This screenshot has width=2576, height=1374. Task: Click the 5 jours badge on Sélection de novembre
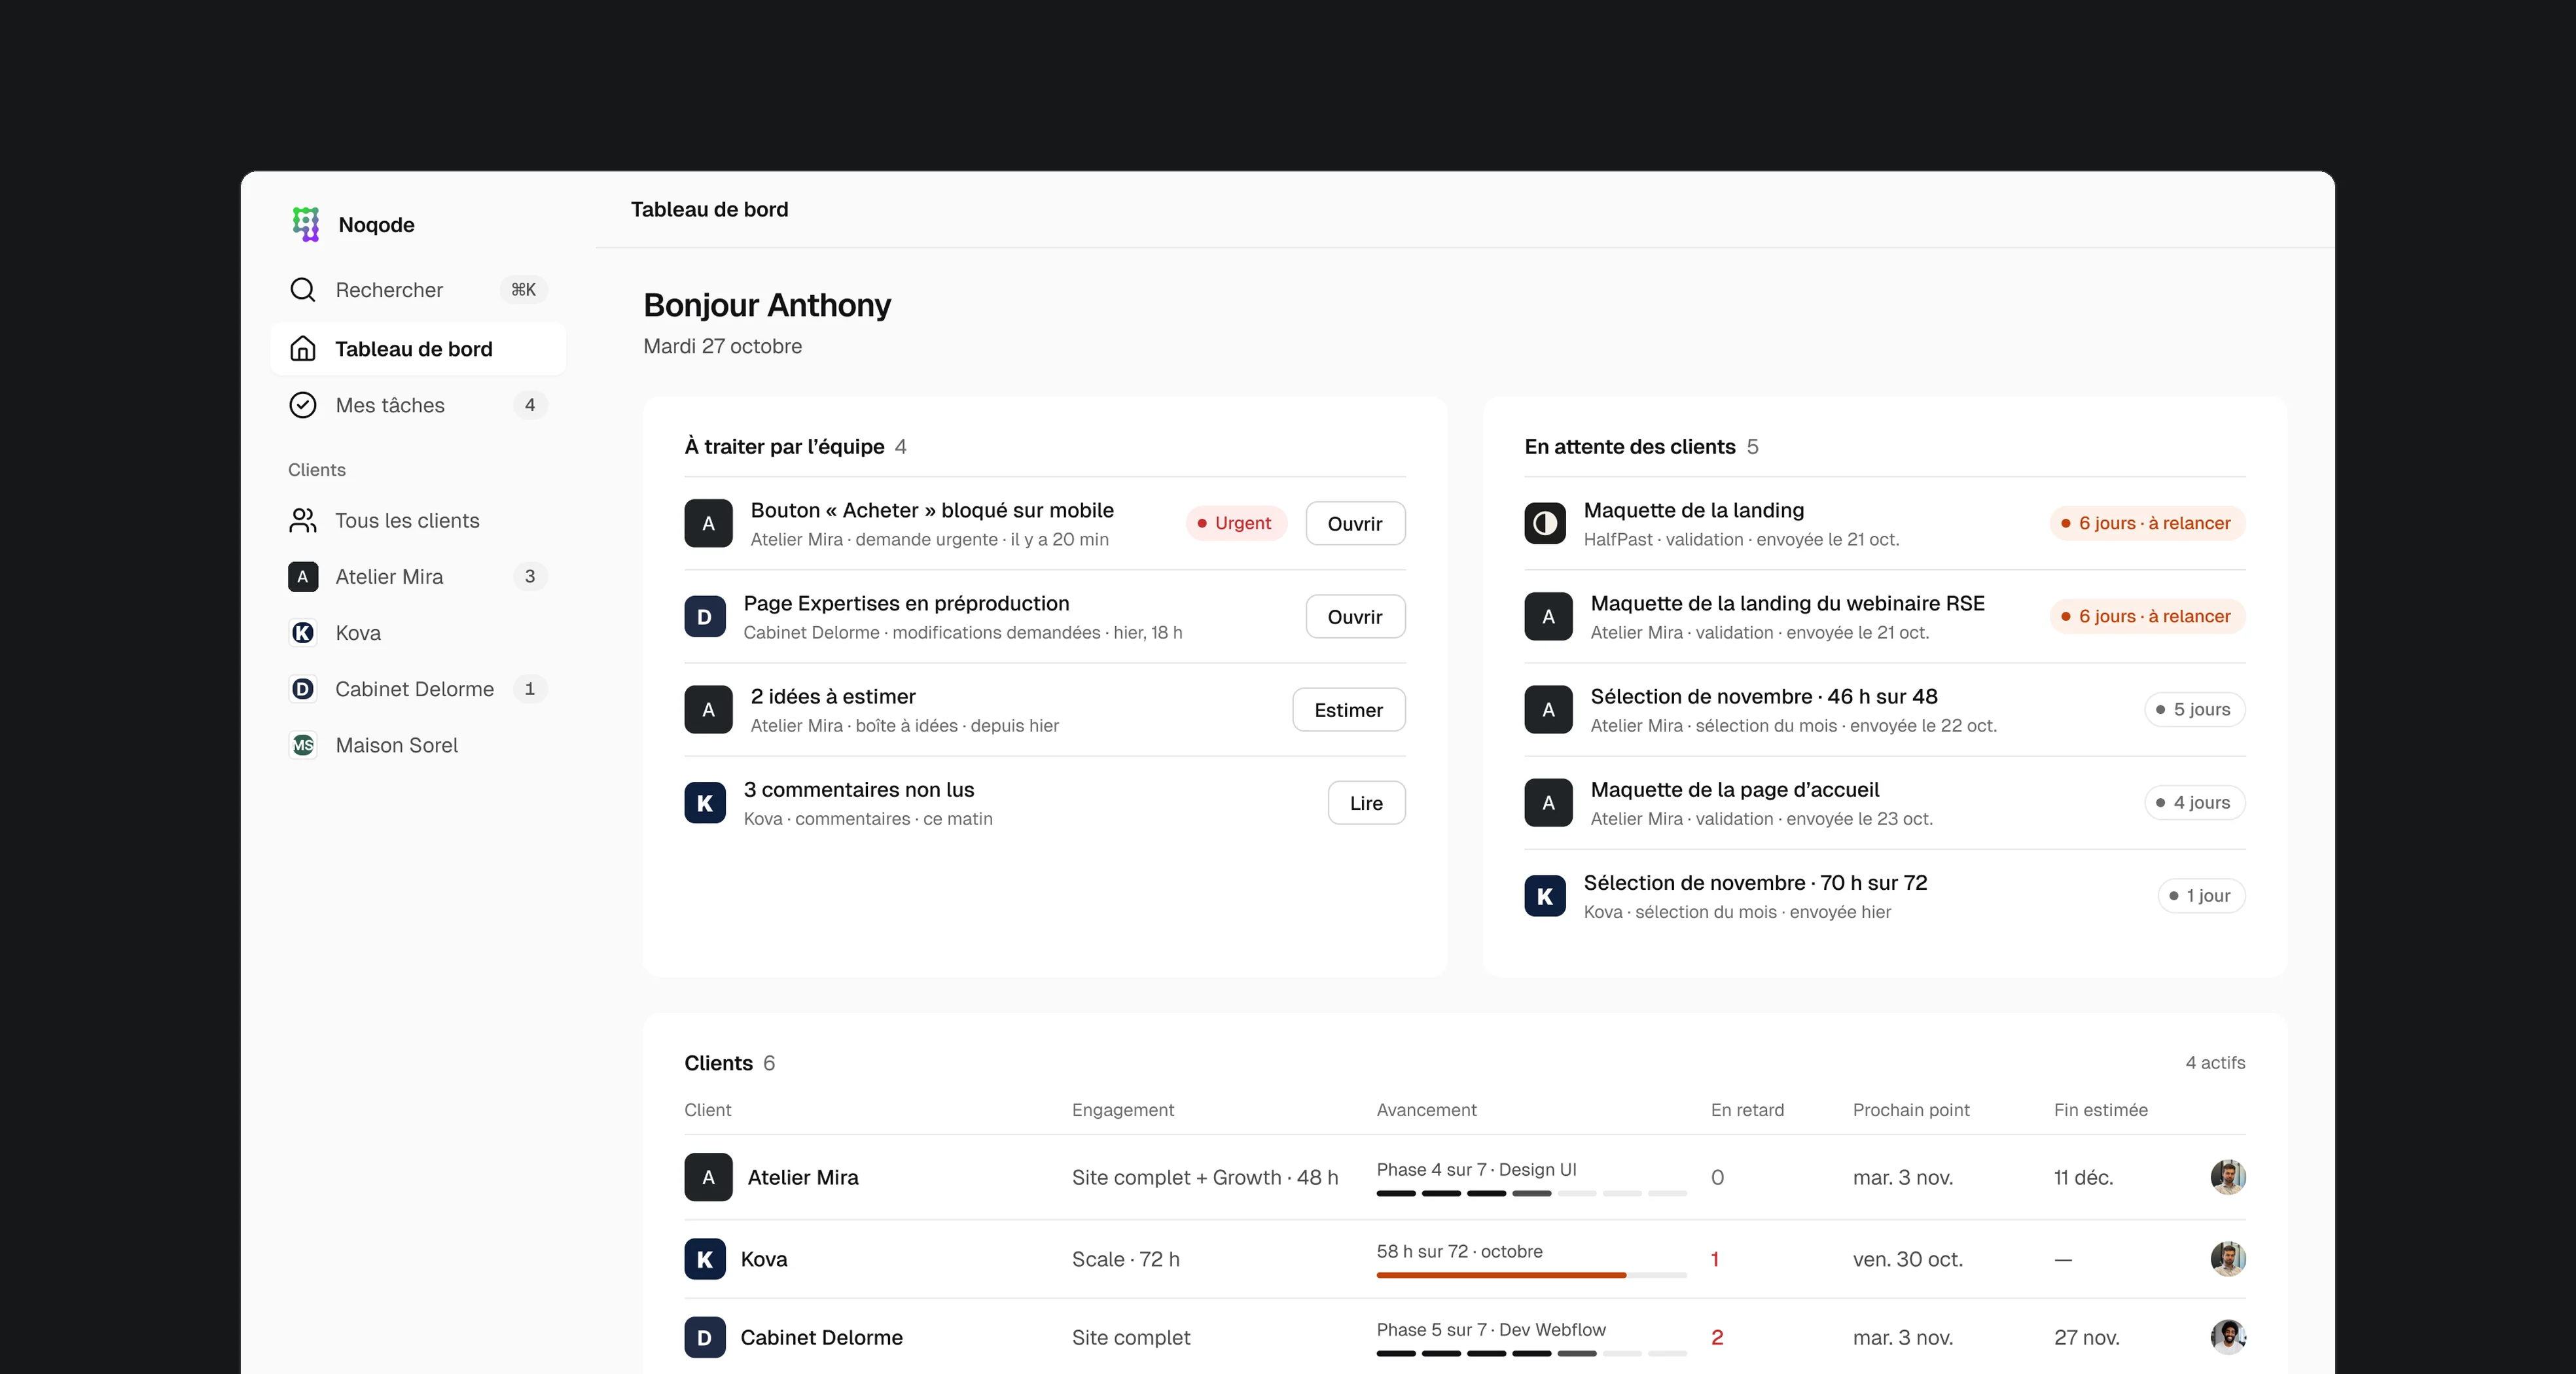[x=2194, y=710]
